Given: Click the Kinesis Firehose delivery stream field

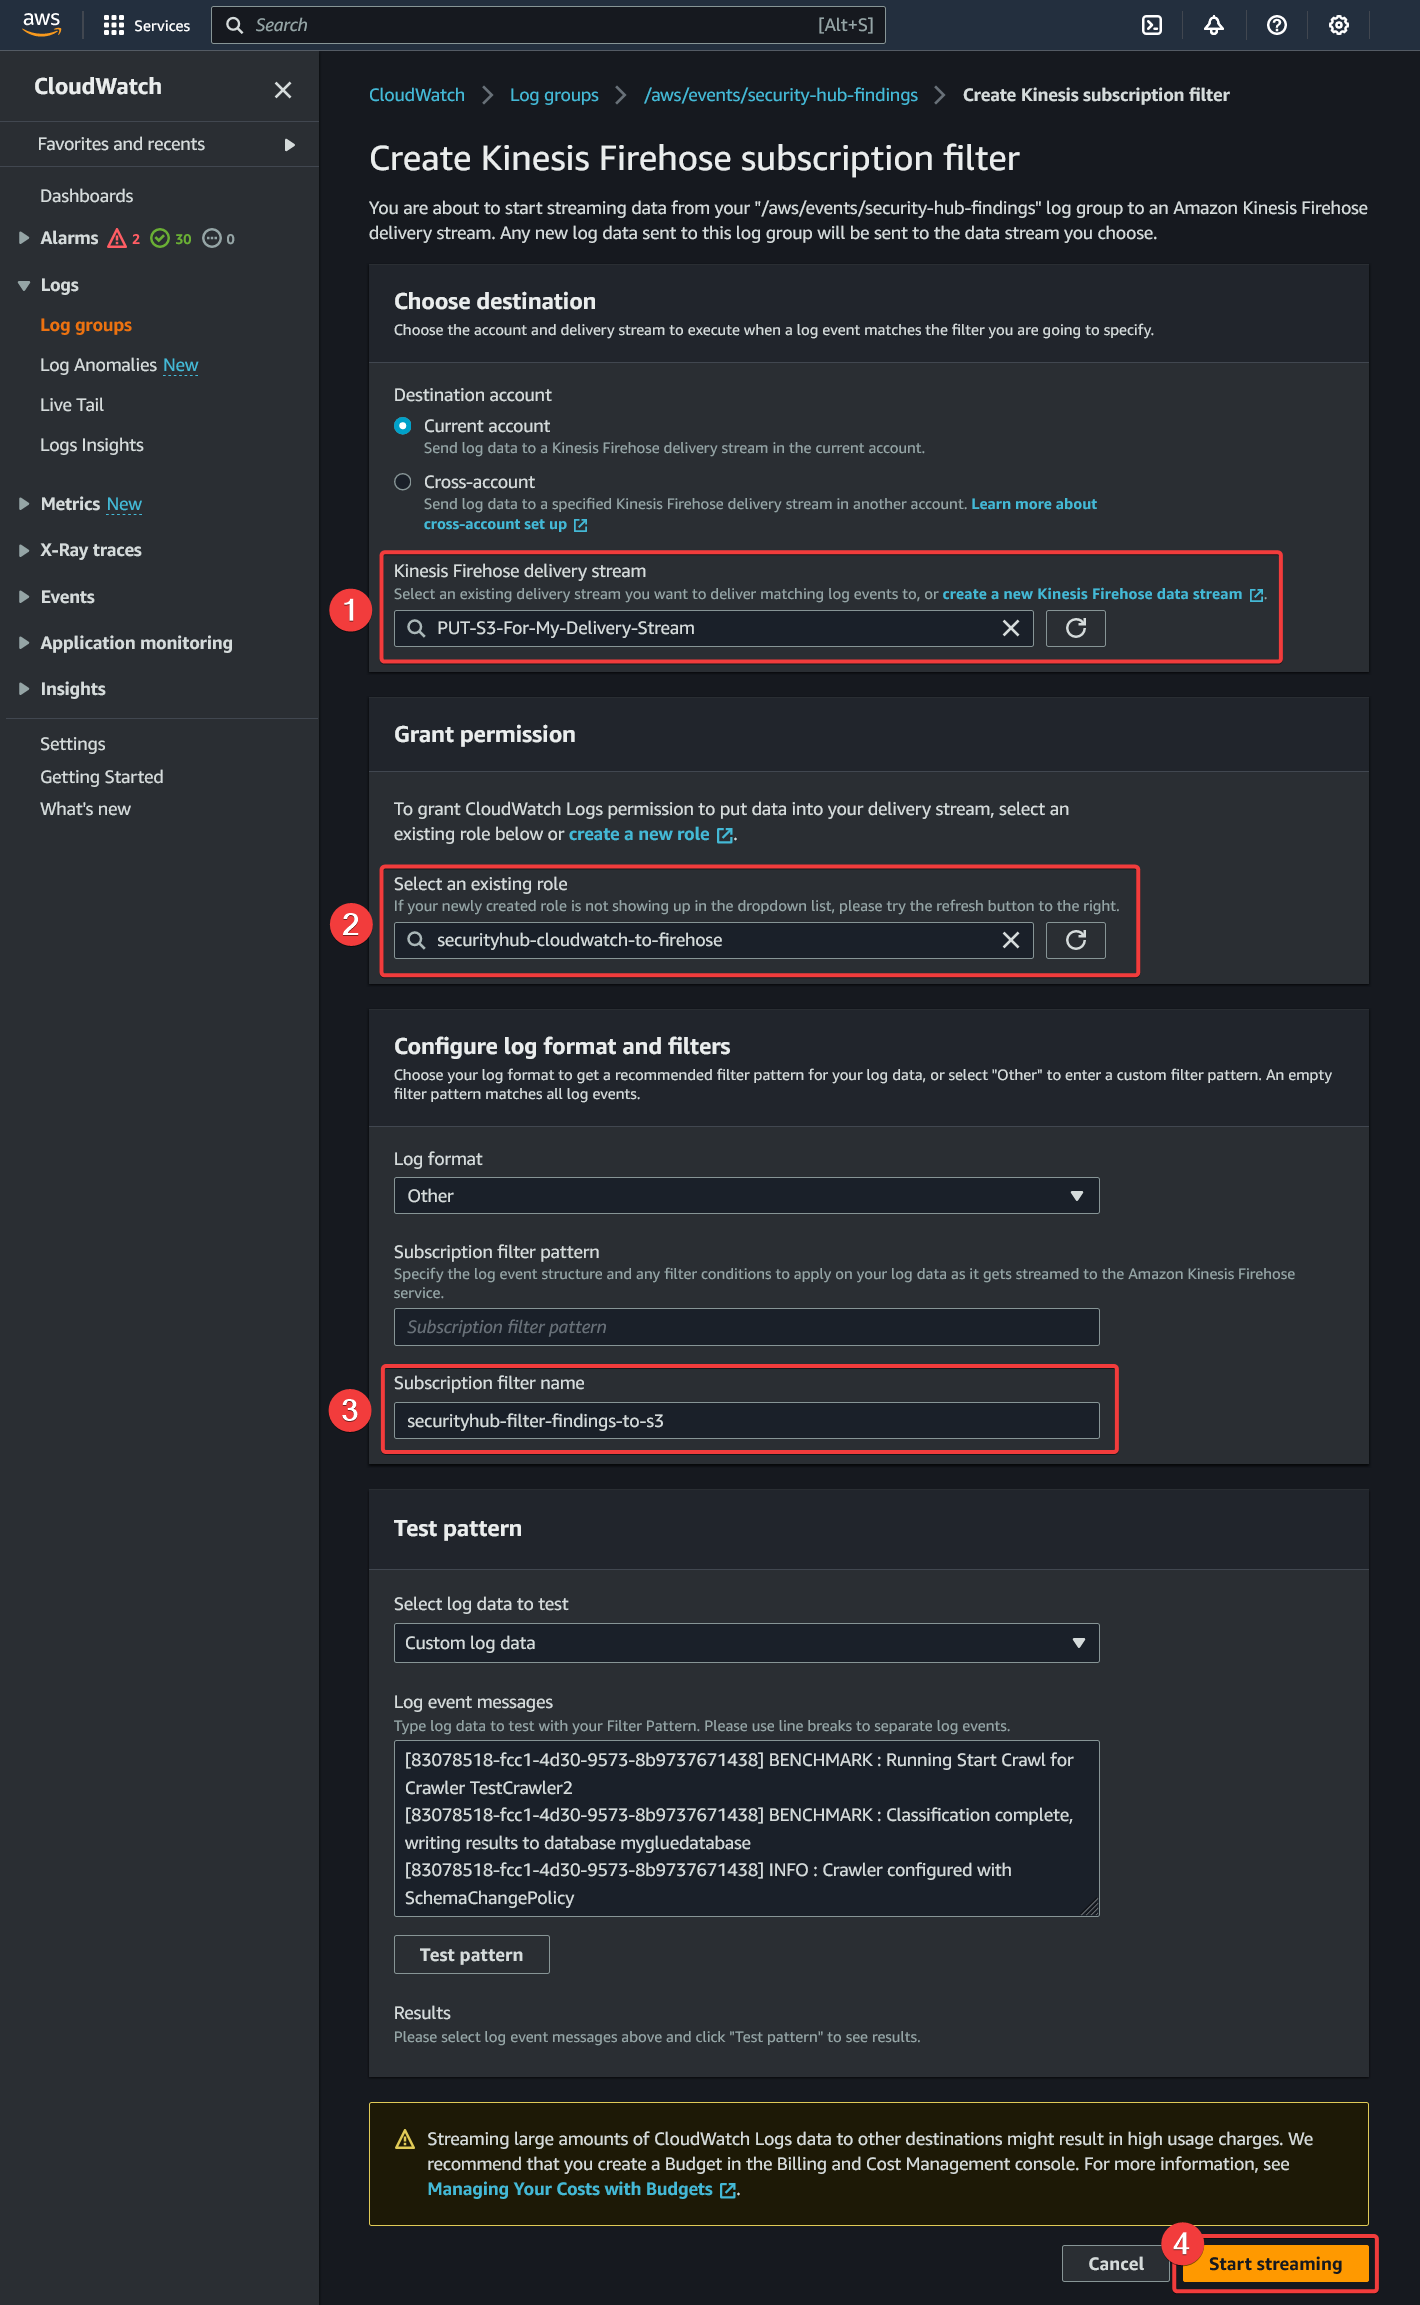Looking at the screenshot, I should tap(713, 628).
